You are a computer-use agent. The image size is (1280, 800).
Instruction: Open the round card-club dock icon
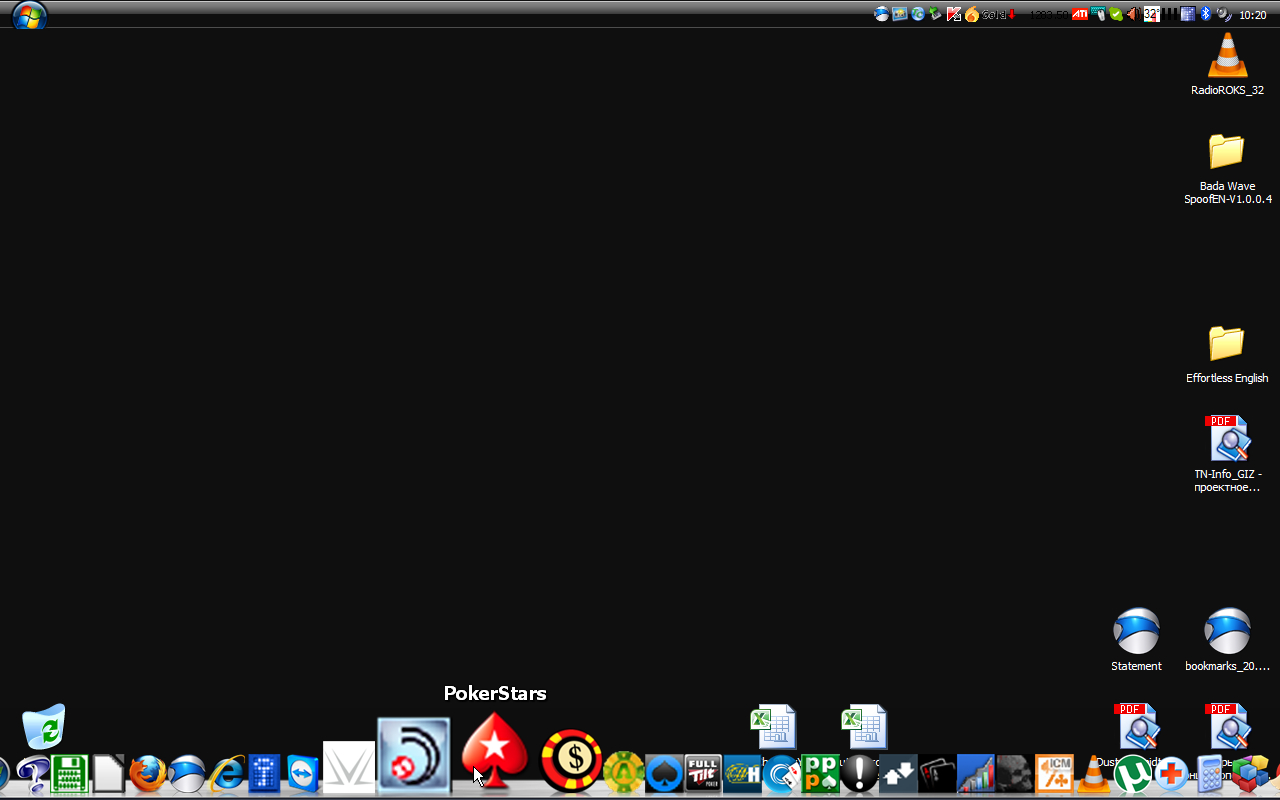[x=782, y=773]
